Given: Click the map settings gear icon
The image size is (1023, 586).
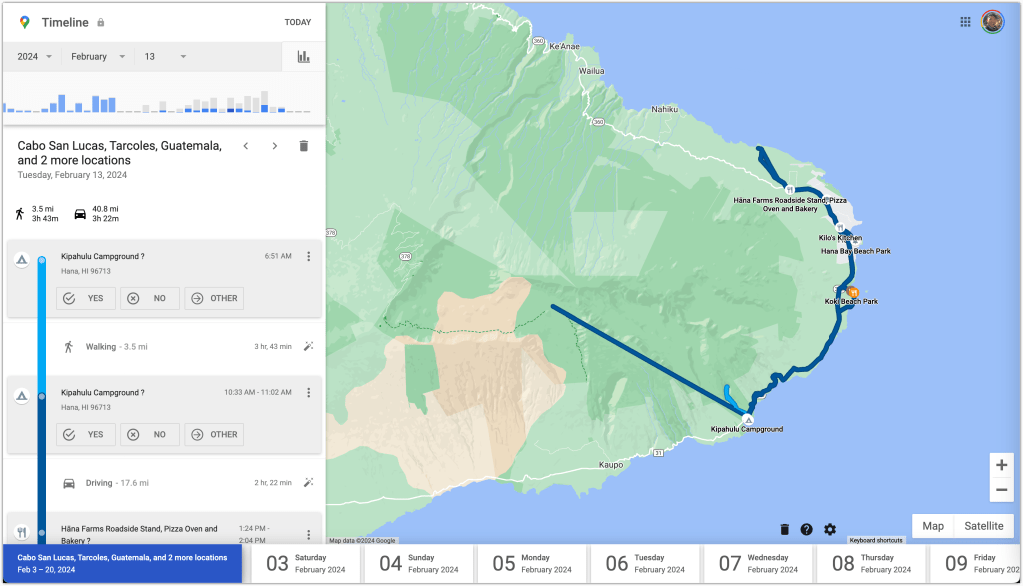Looking at the screenshot, I should 830,529.
